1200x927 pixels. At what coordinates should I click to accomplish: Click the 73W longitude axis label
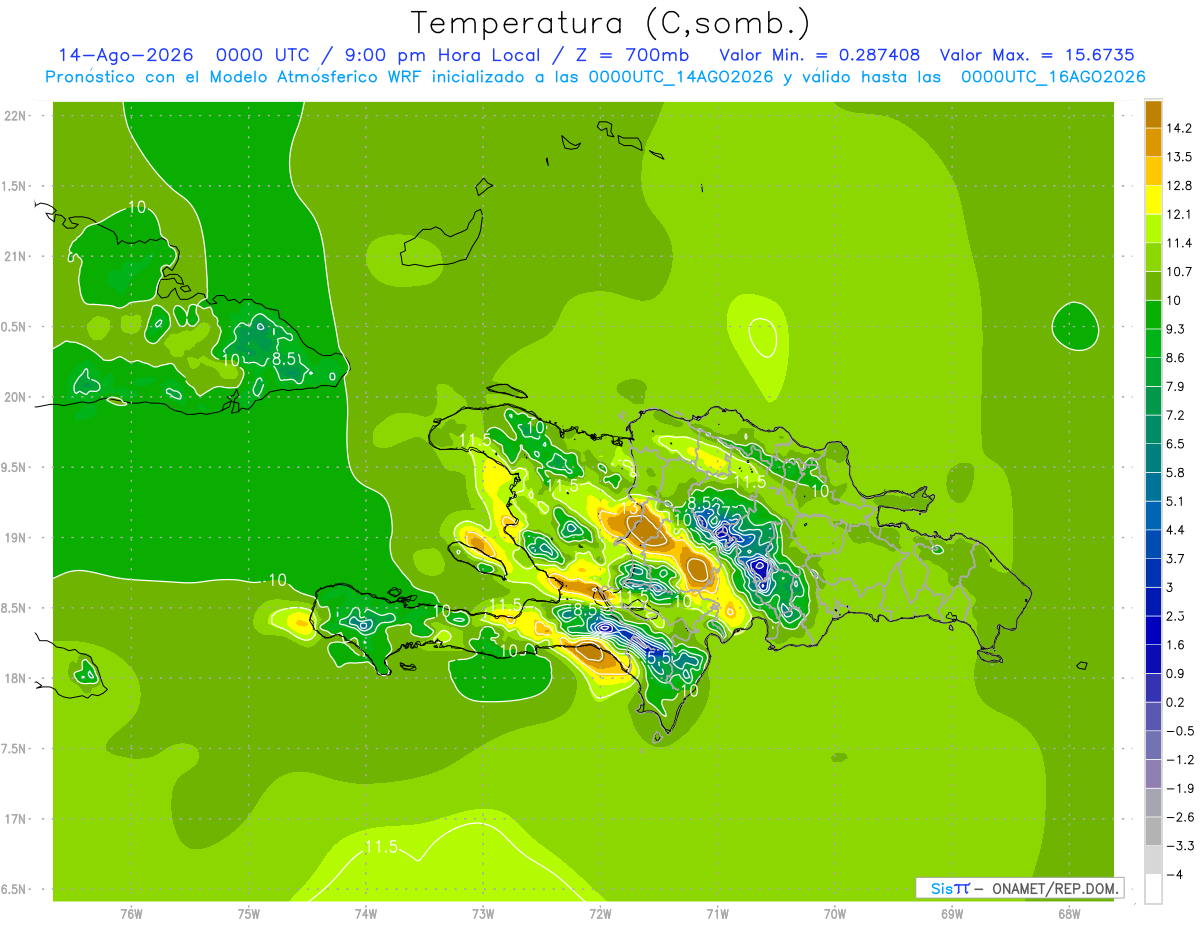pyautogui.click(x=483, y=913)
